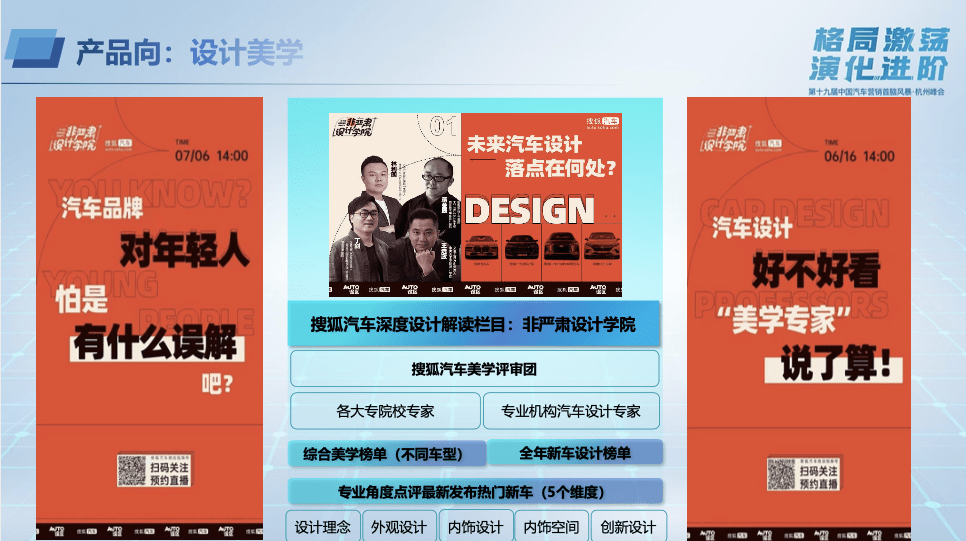Click the '外观设计' box
This screenshot has height=541, width=966.
tap(399, 526)
